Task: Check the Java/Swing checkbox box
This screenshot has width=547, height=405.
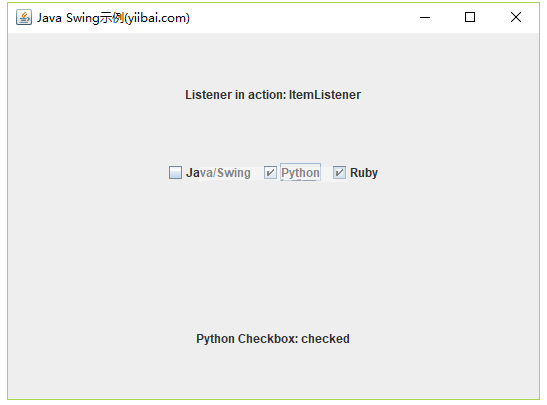Action: tap(175, 172)
